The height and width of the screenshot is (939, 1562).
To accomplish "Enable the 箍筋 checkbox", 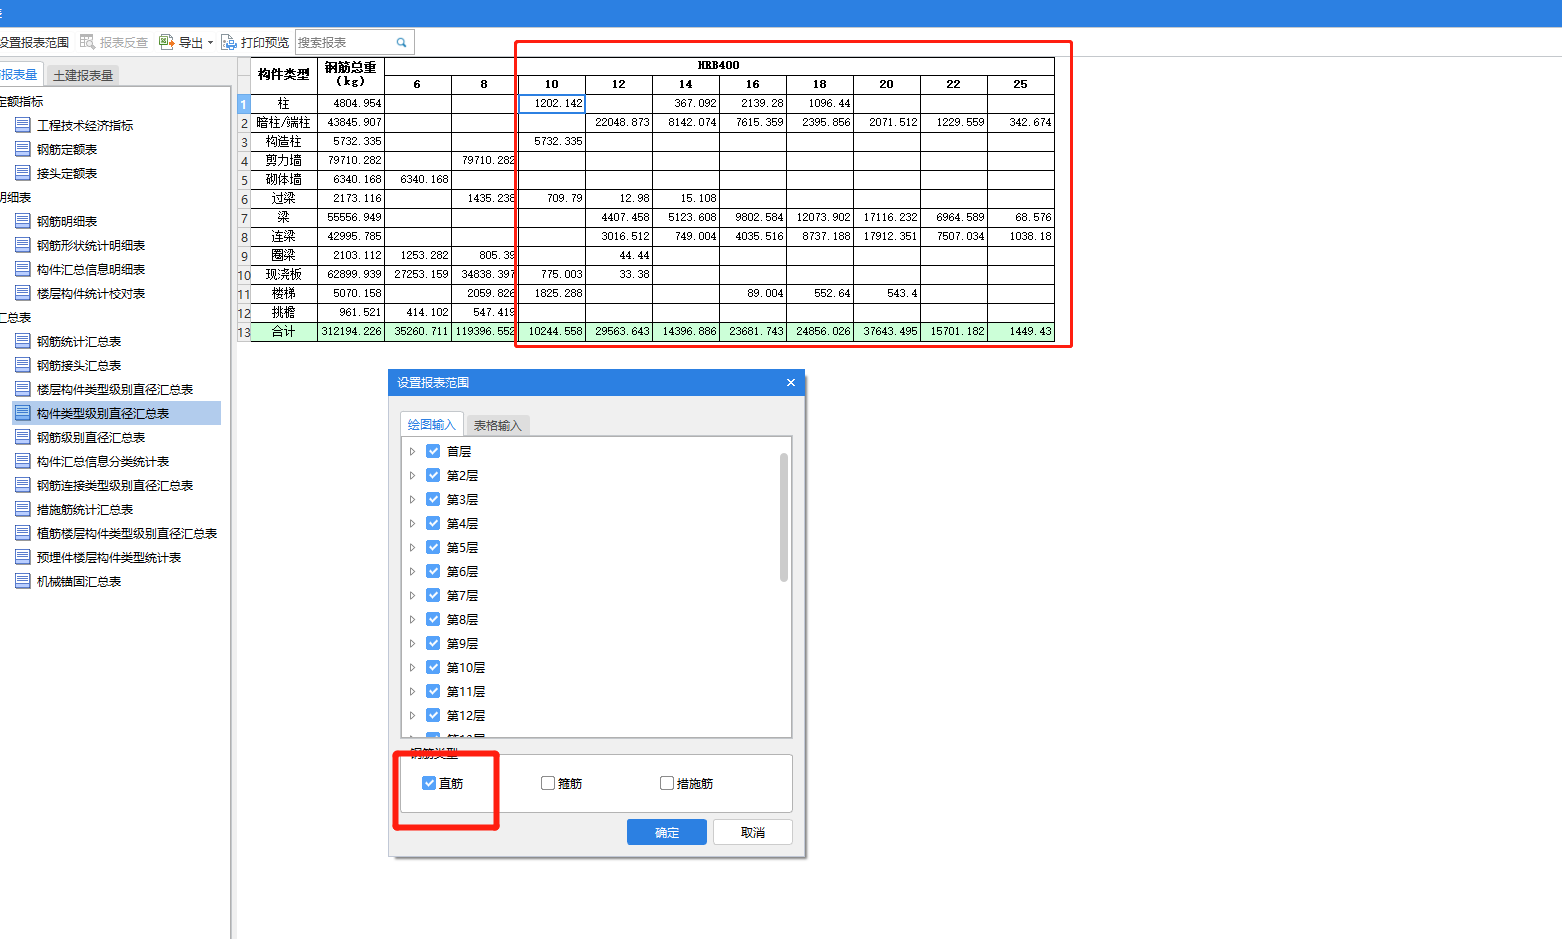I will 548,783.
